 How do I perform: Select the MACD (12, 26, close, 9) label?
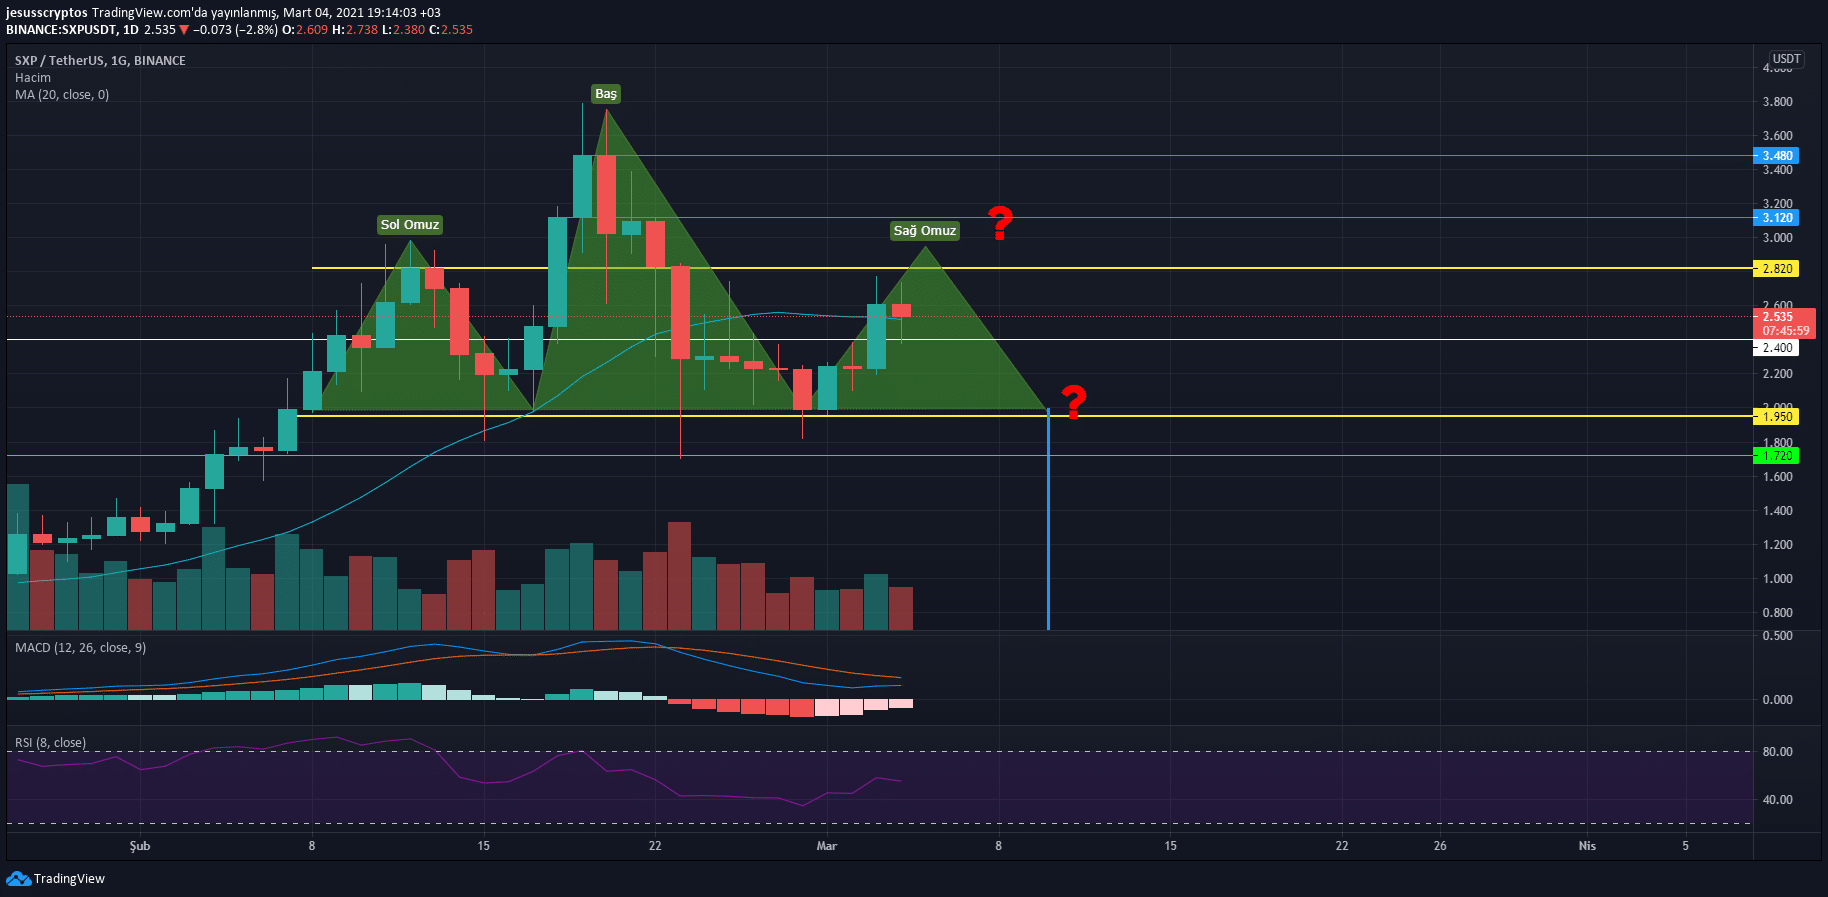click(80, 647)
